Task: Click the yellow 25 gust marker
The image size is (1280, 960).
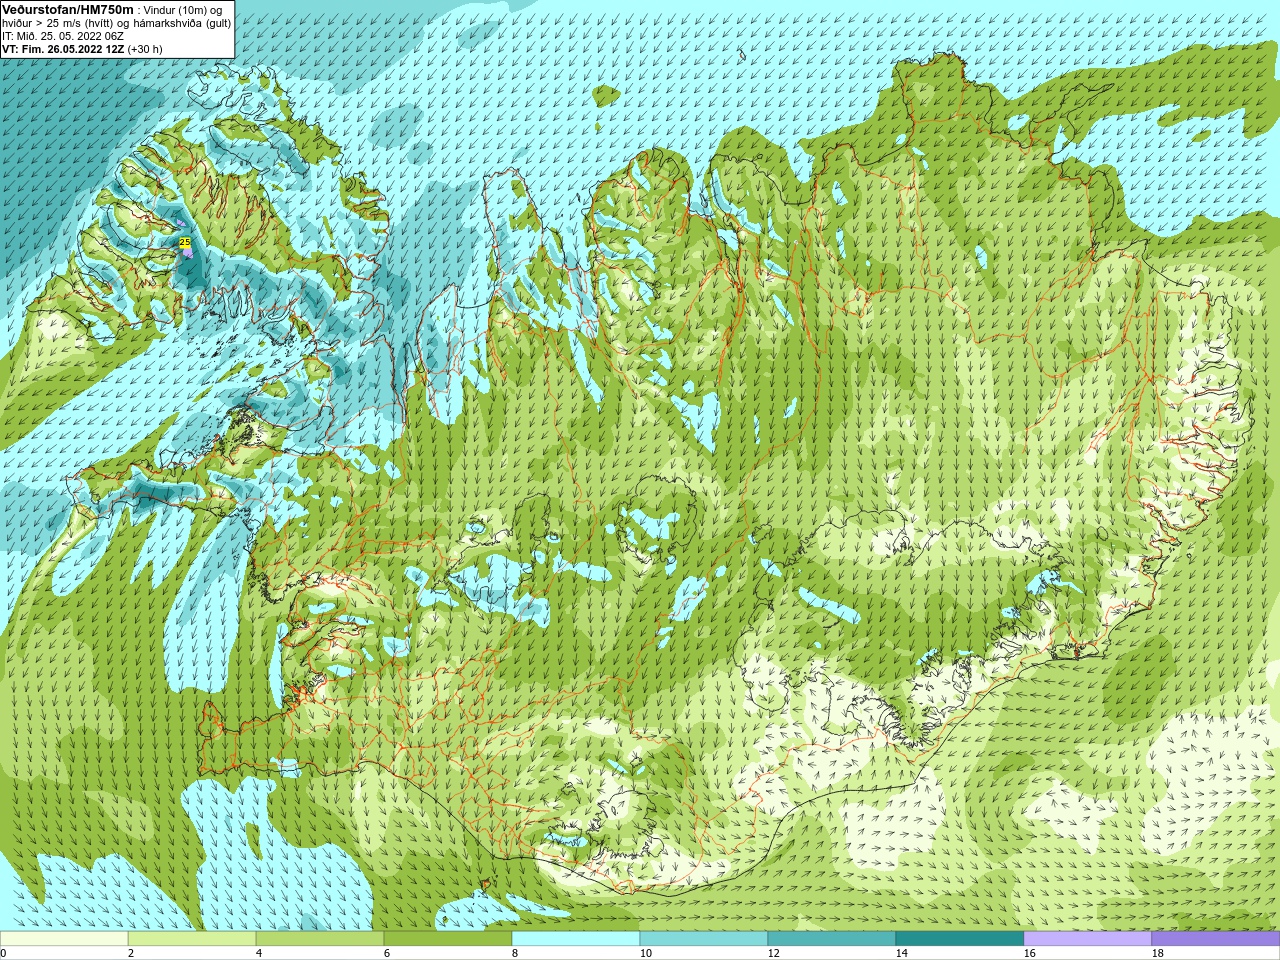Action: pyautogui.click(x=185, y=242)
